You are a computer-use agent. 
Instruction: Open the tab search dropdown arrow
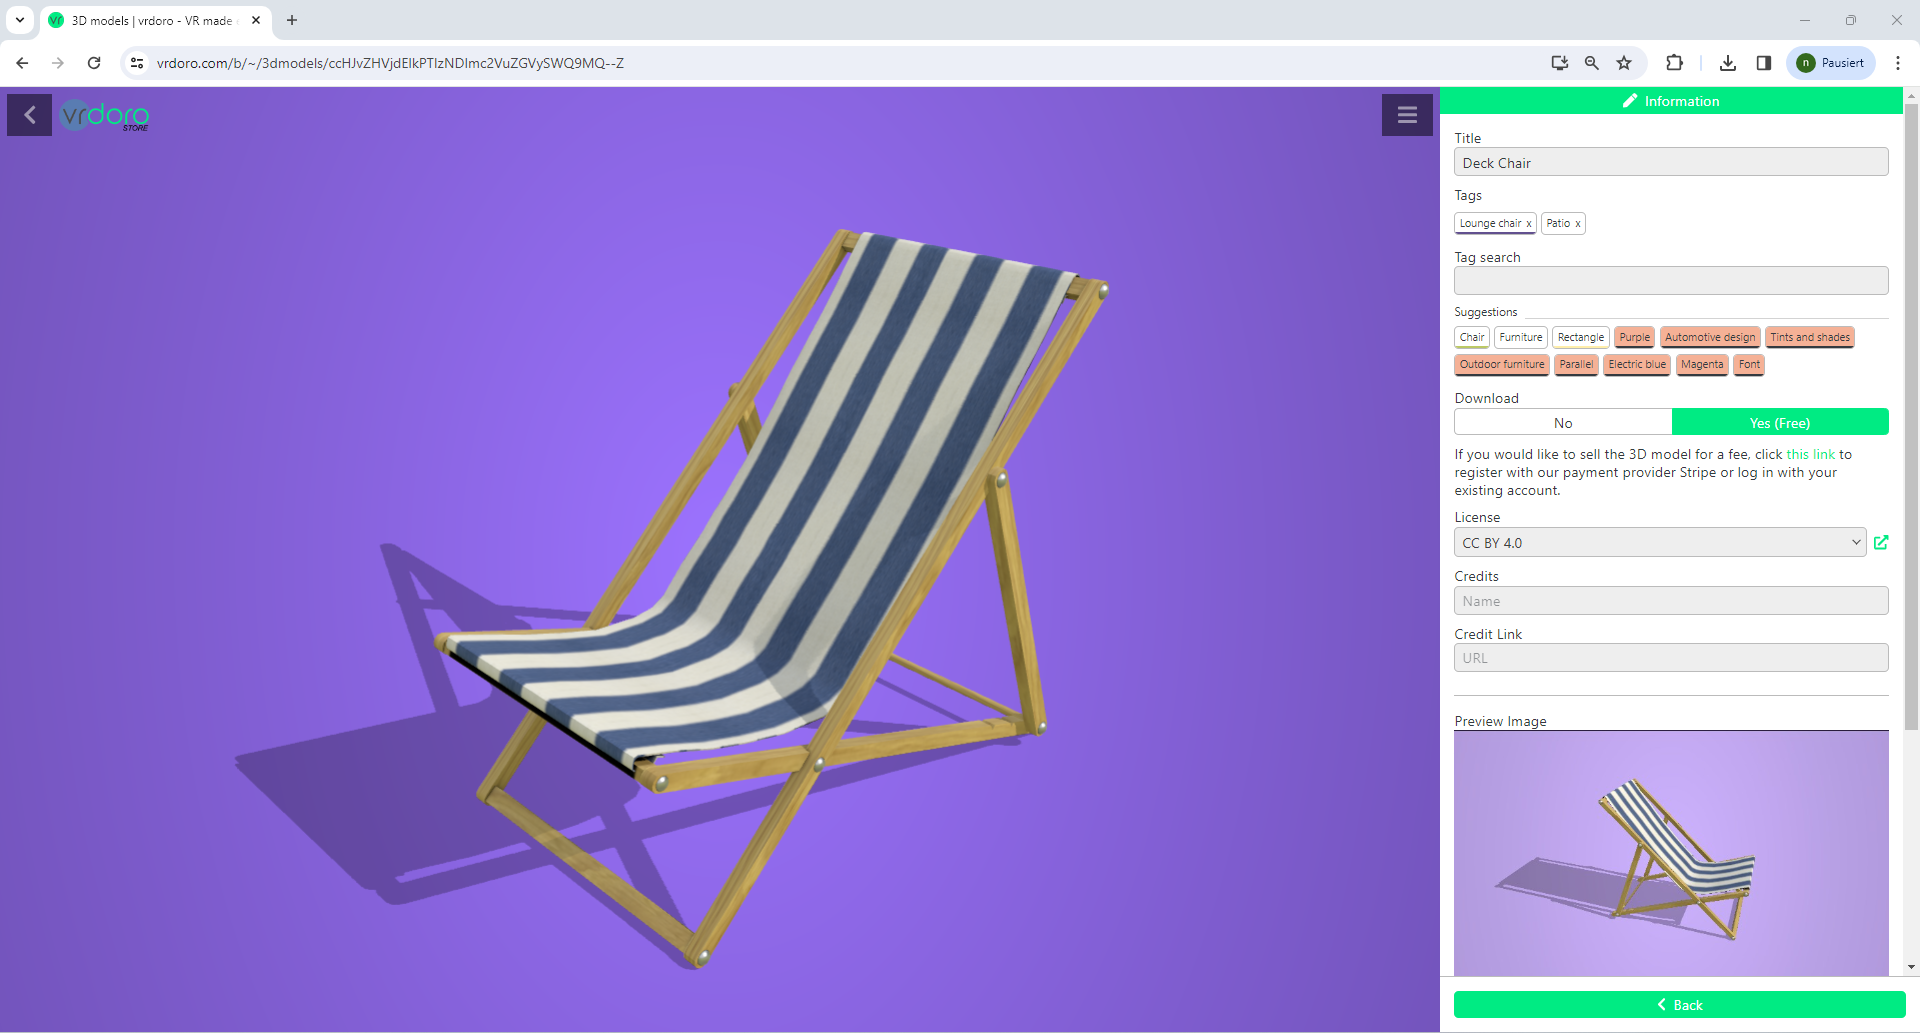pyautogui.click(x=20, y=20)
